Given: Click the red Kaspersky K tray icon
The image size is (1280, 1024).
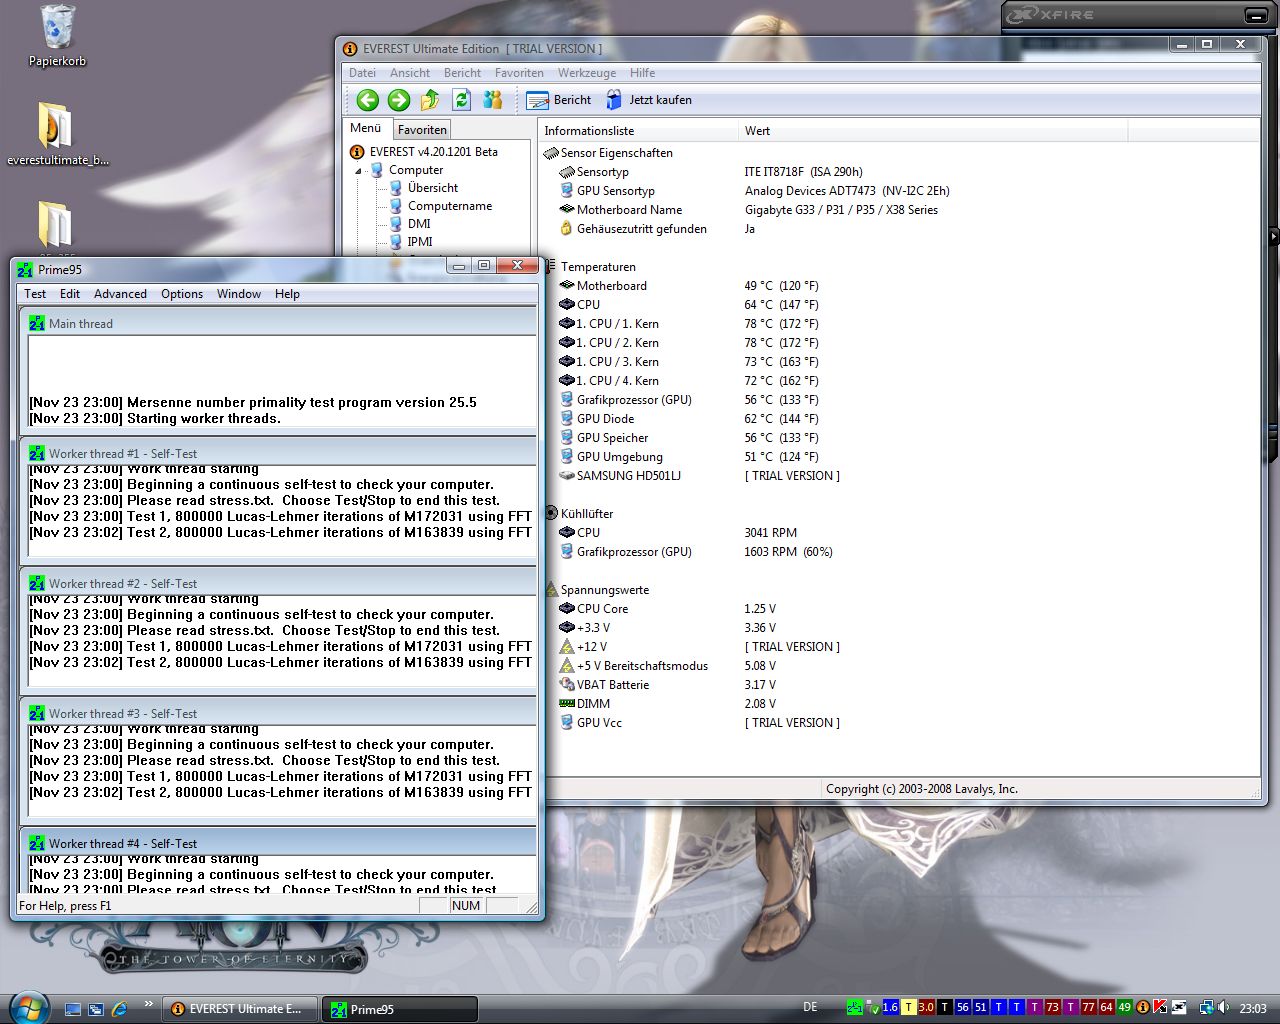Looking at the screenshot, I should [x=1160, y=1008].
